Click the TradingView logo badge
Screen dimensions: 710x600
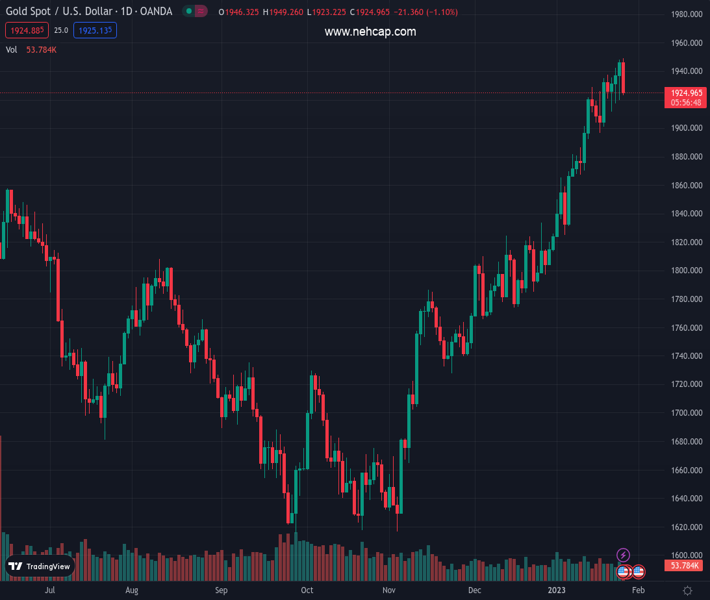[x=40, y=566]
